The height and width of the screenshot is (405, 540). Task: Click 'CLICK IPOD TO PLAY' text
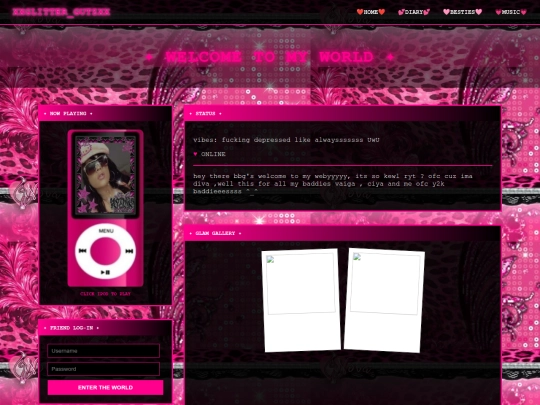tap(105, 294)
